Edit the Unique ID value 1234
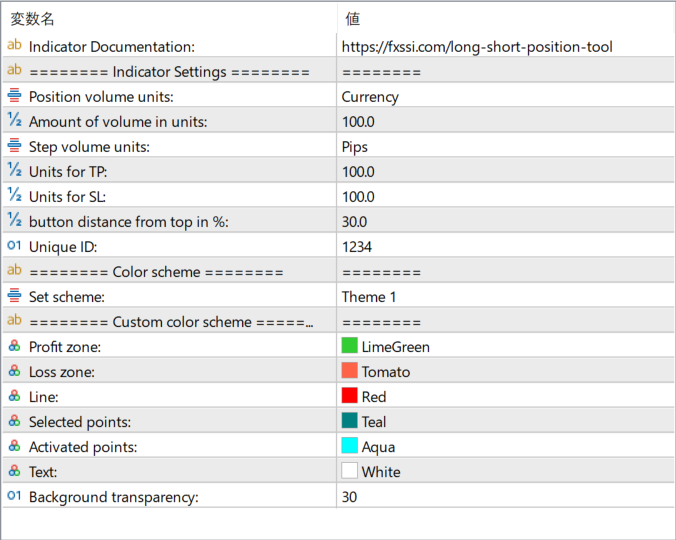 pos(357,247)
